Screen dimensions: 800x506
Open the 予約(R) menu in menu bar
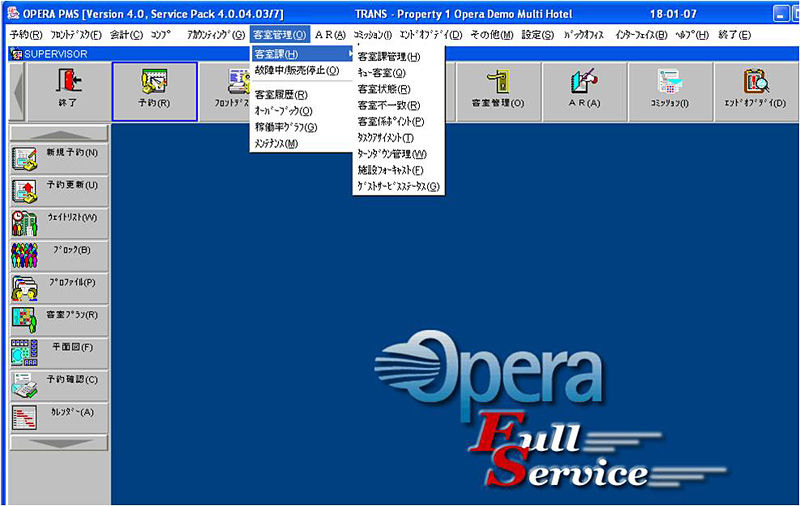coord(26,35)
